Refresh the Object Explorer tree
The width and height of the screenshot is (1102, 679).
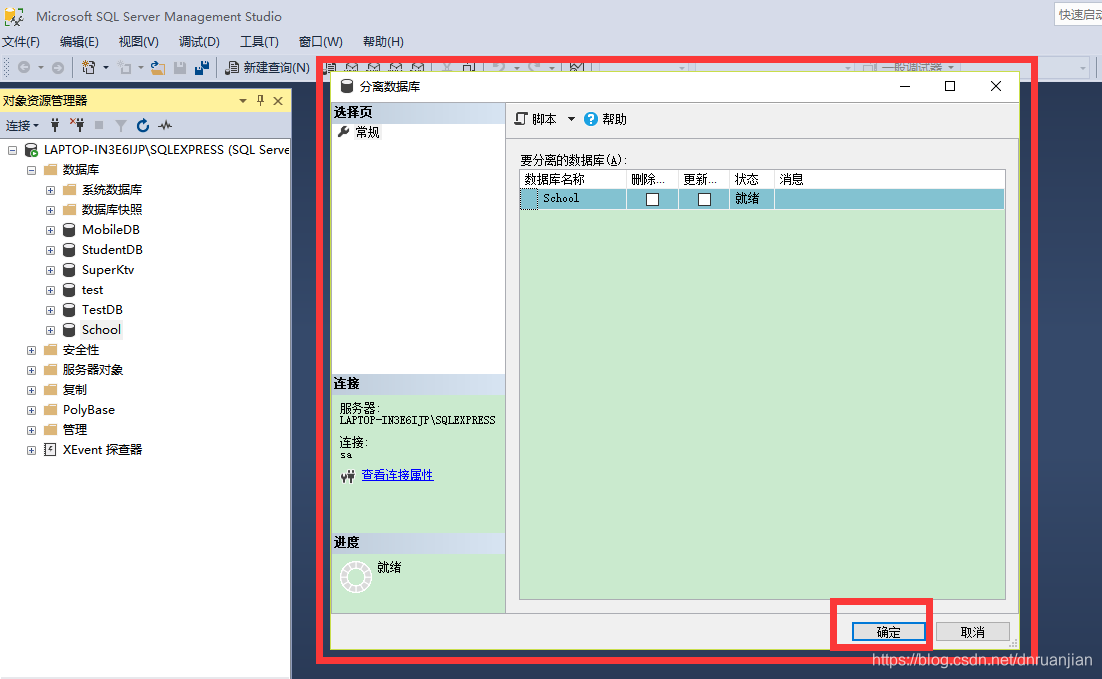coord(143,125)
